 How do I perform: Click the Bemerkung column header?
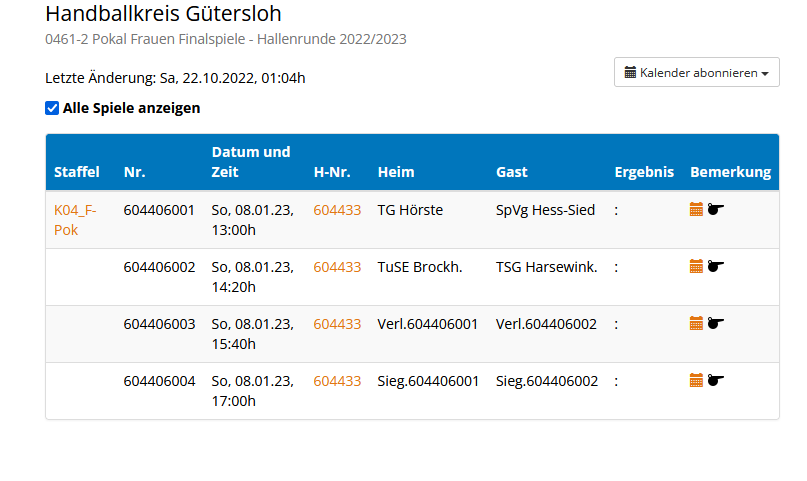point(730,172)
